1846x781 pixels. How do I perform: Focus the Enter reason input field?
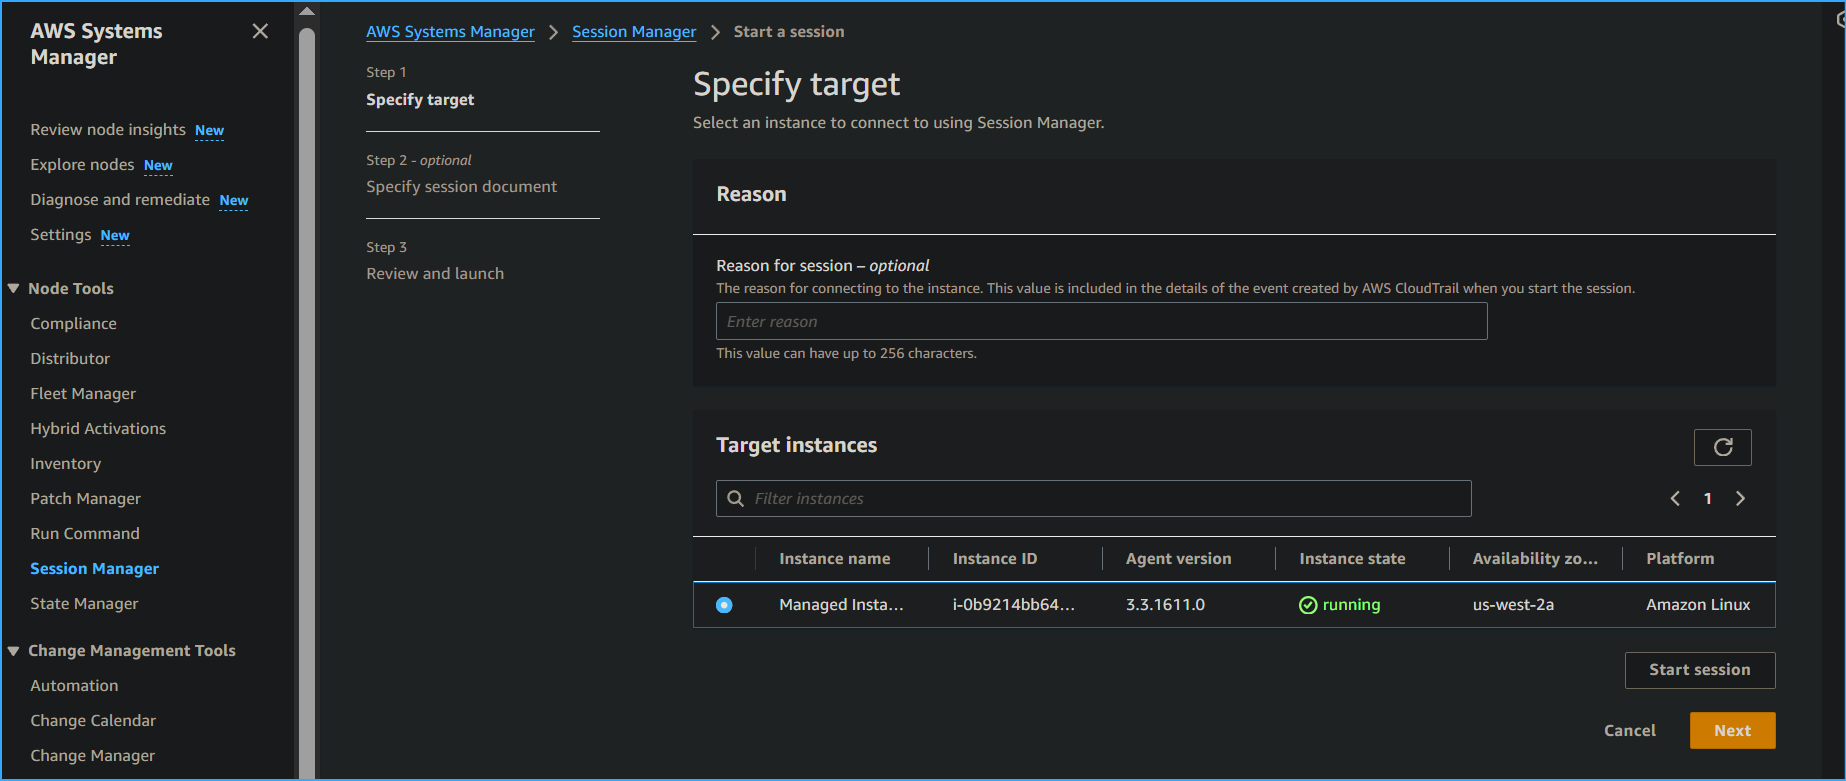1101,322
